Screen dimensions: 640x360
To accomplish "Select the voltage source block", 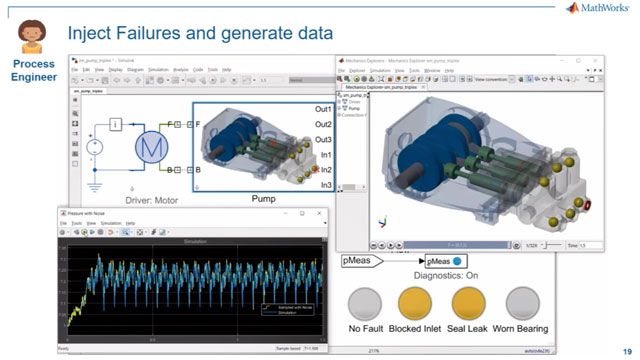I will 95,147.
